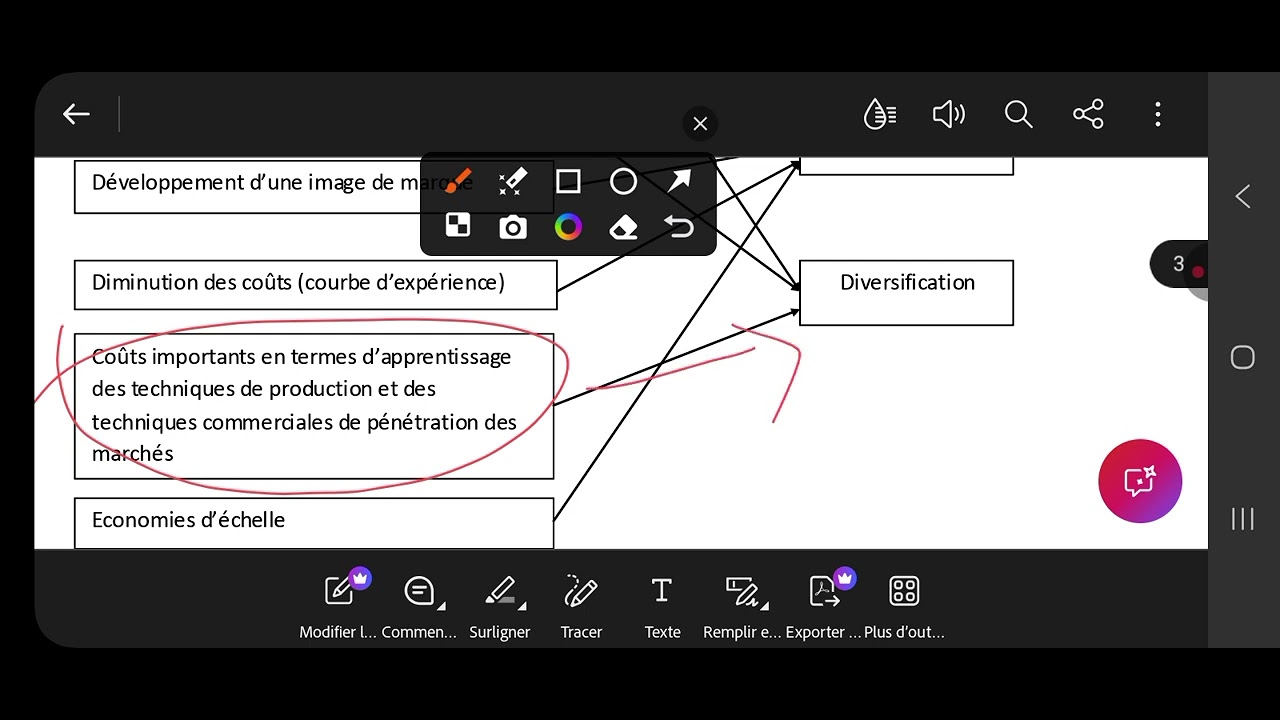Image resolution: width=1280 pixels, height=720 pixels.
Task: Take a screenshot with camera icon
Action: (513, 228)
